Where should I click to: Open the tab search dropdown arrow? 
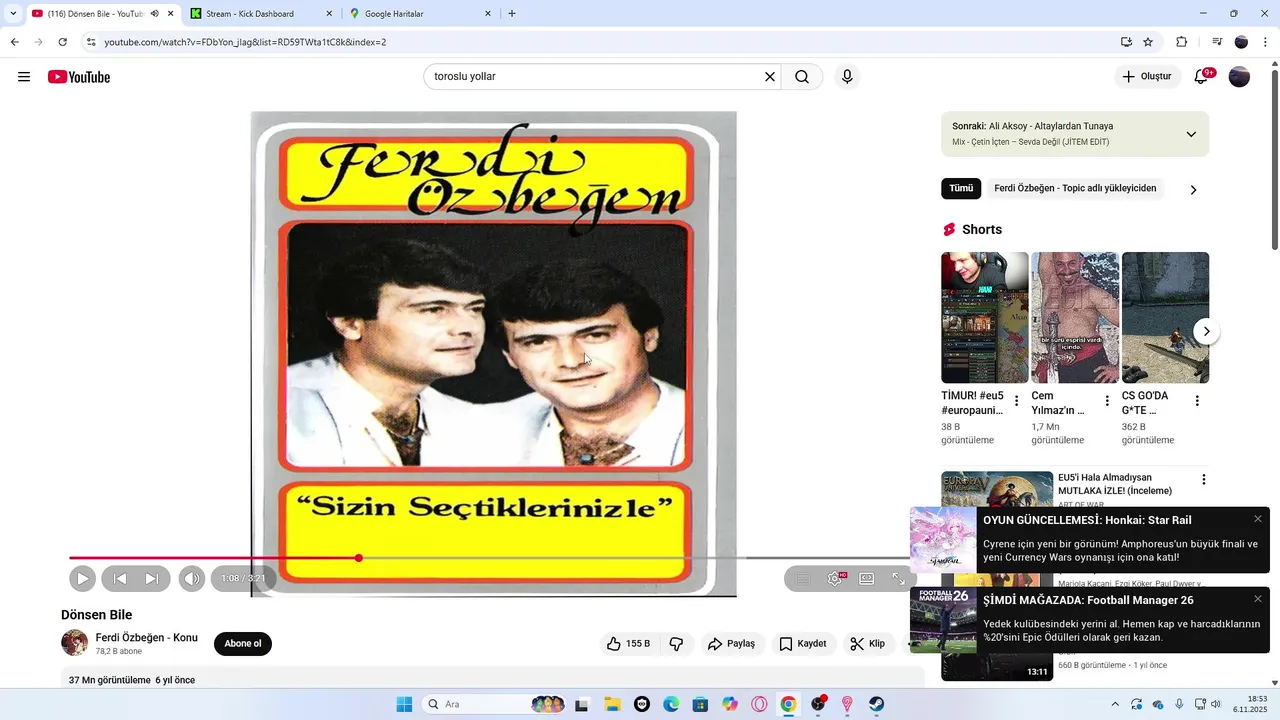(x=12, y=14)
